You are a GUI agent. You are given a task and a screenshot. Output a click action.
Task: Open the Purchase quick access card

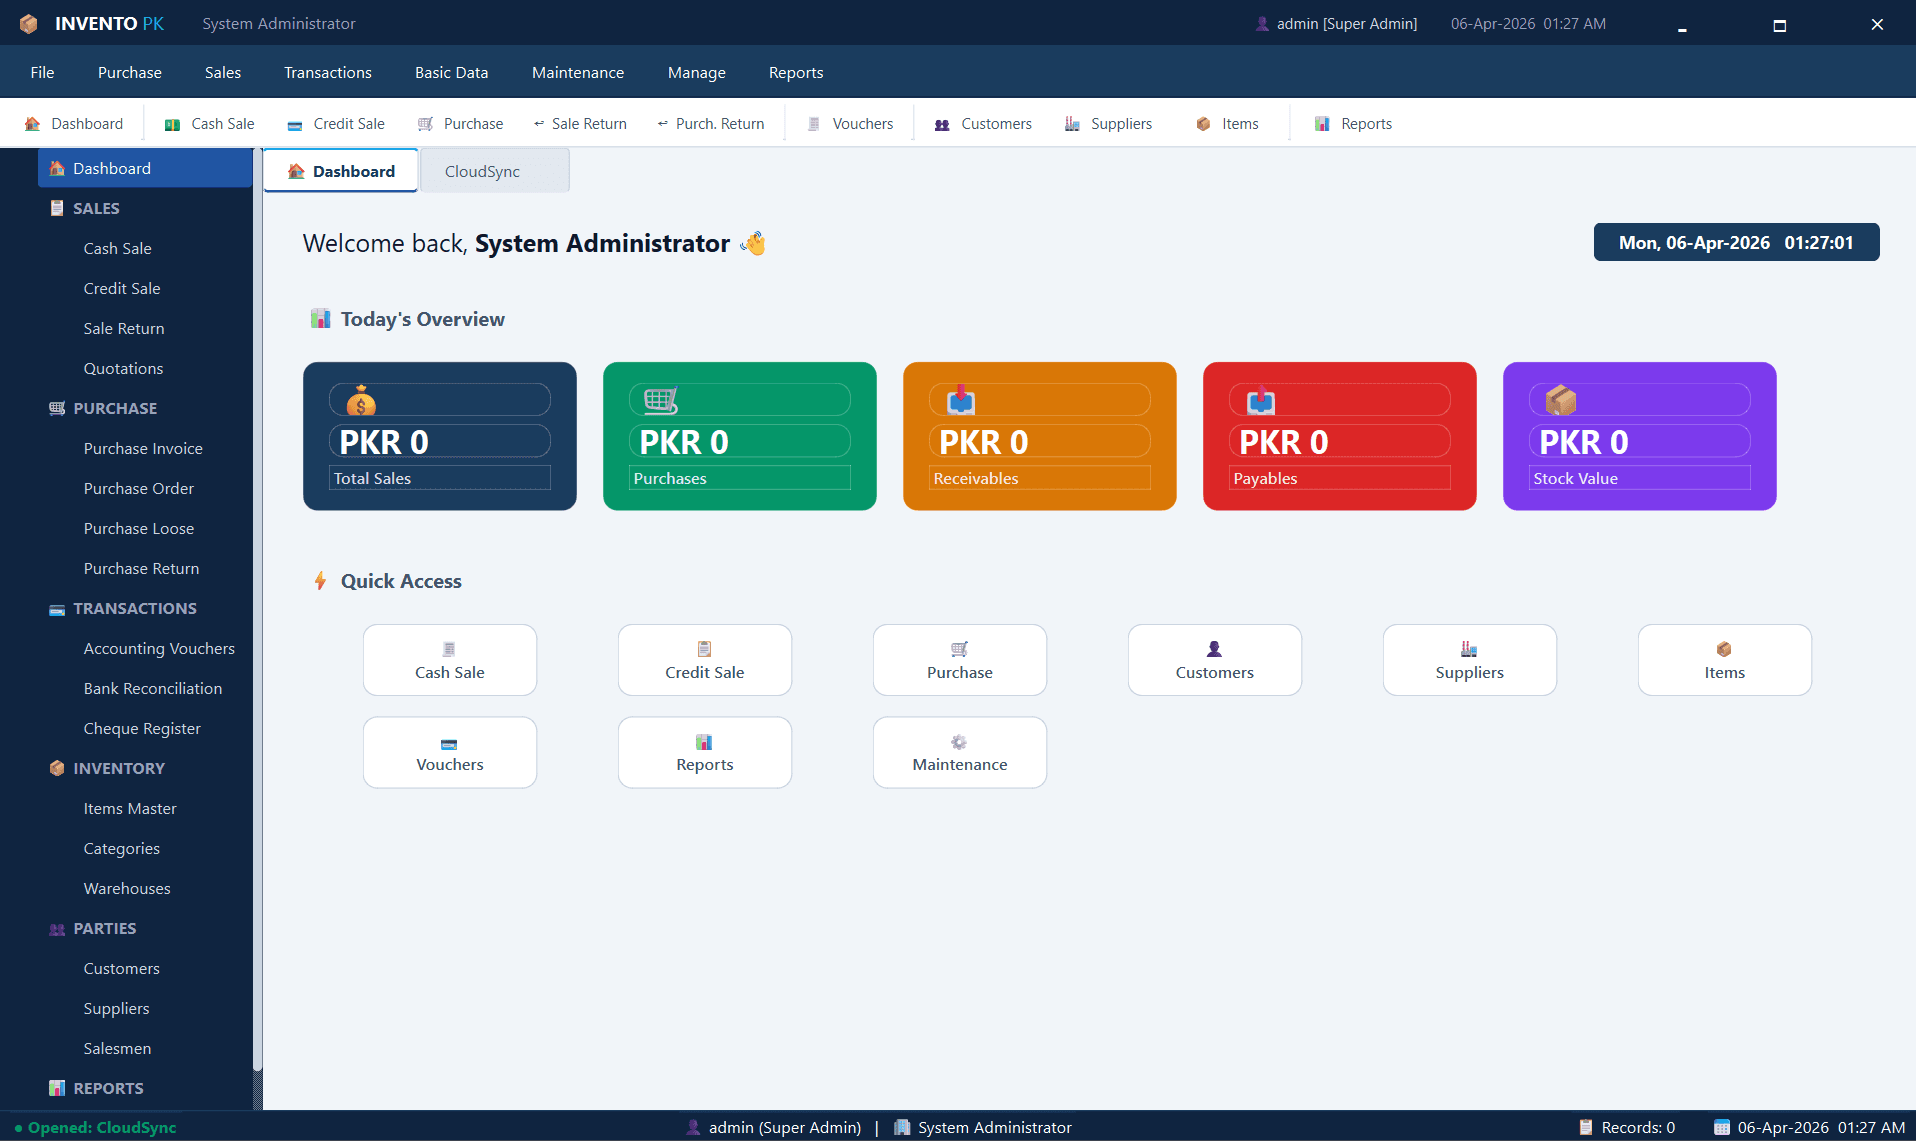(959, 659)
